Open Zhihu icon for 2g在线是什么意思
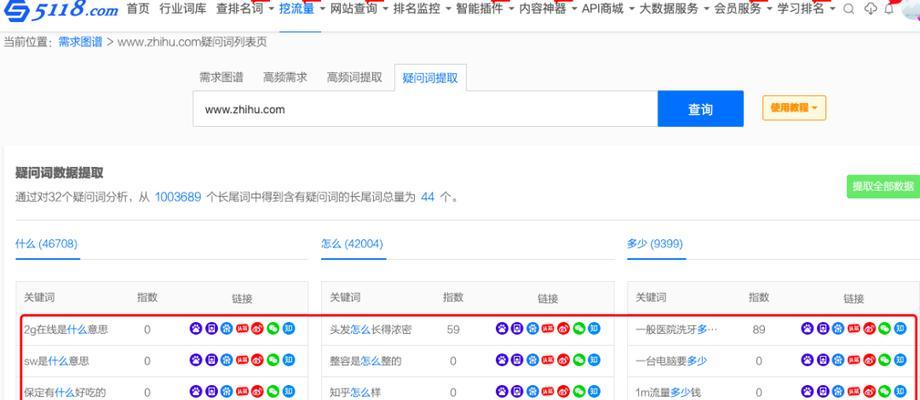 [288, 329]
